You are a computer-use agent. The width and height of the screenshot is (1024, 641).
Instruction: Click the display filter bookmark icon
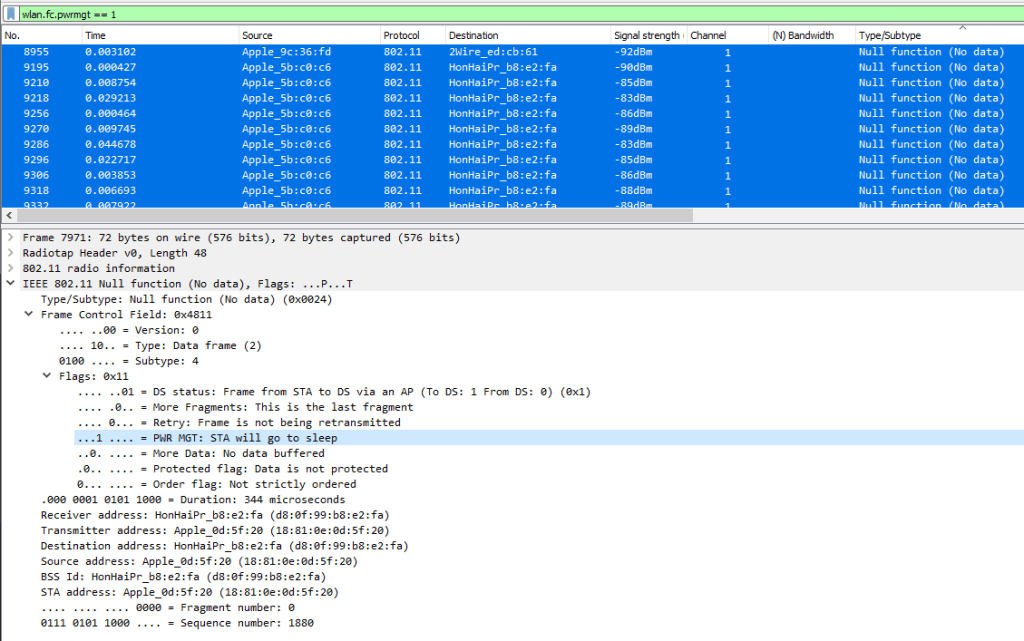coord(10,15)
